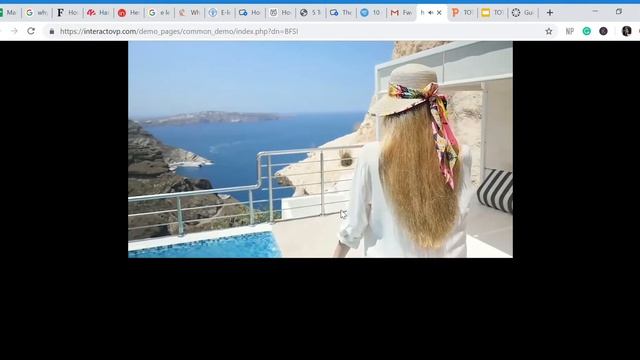Screen dimensions: 640x360
Task: Close the active interactovp tab
Action: point(439,13)
